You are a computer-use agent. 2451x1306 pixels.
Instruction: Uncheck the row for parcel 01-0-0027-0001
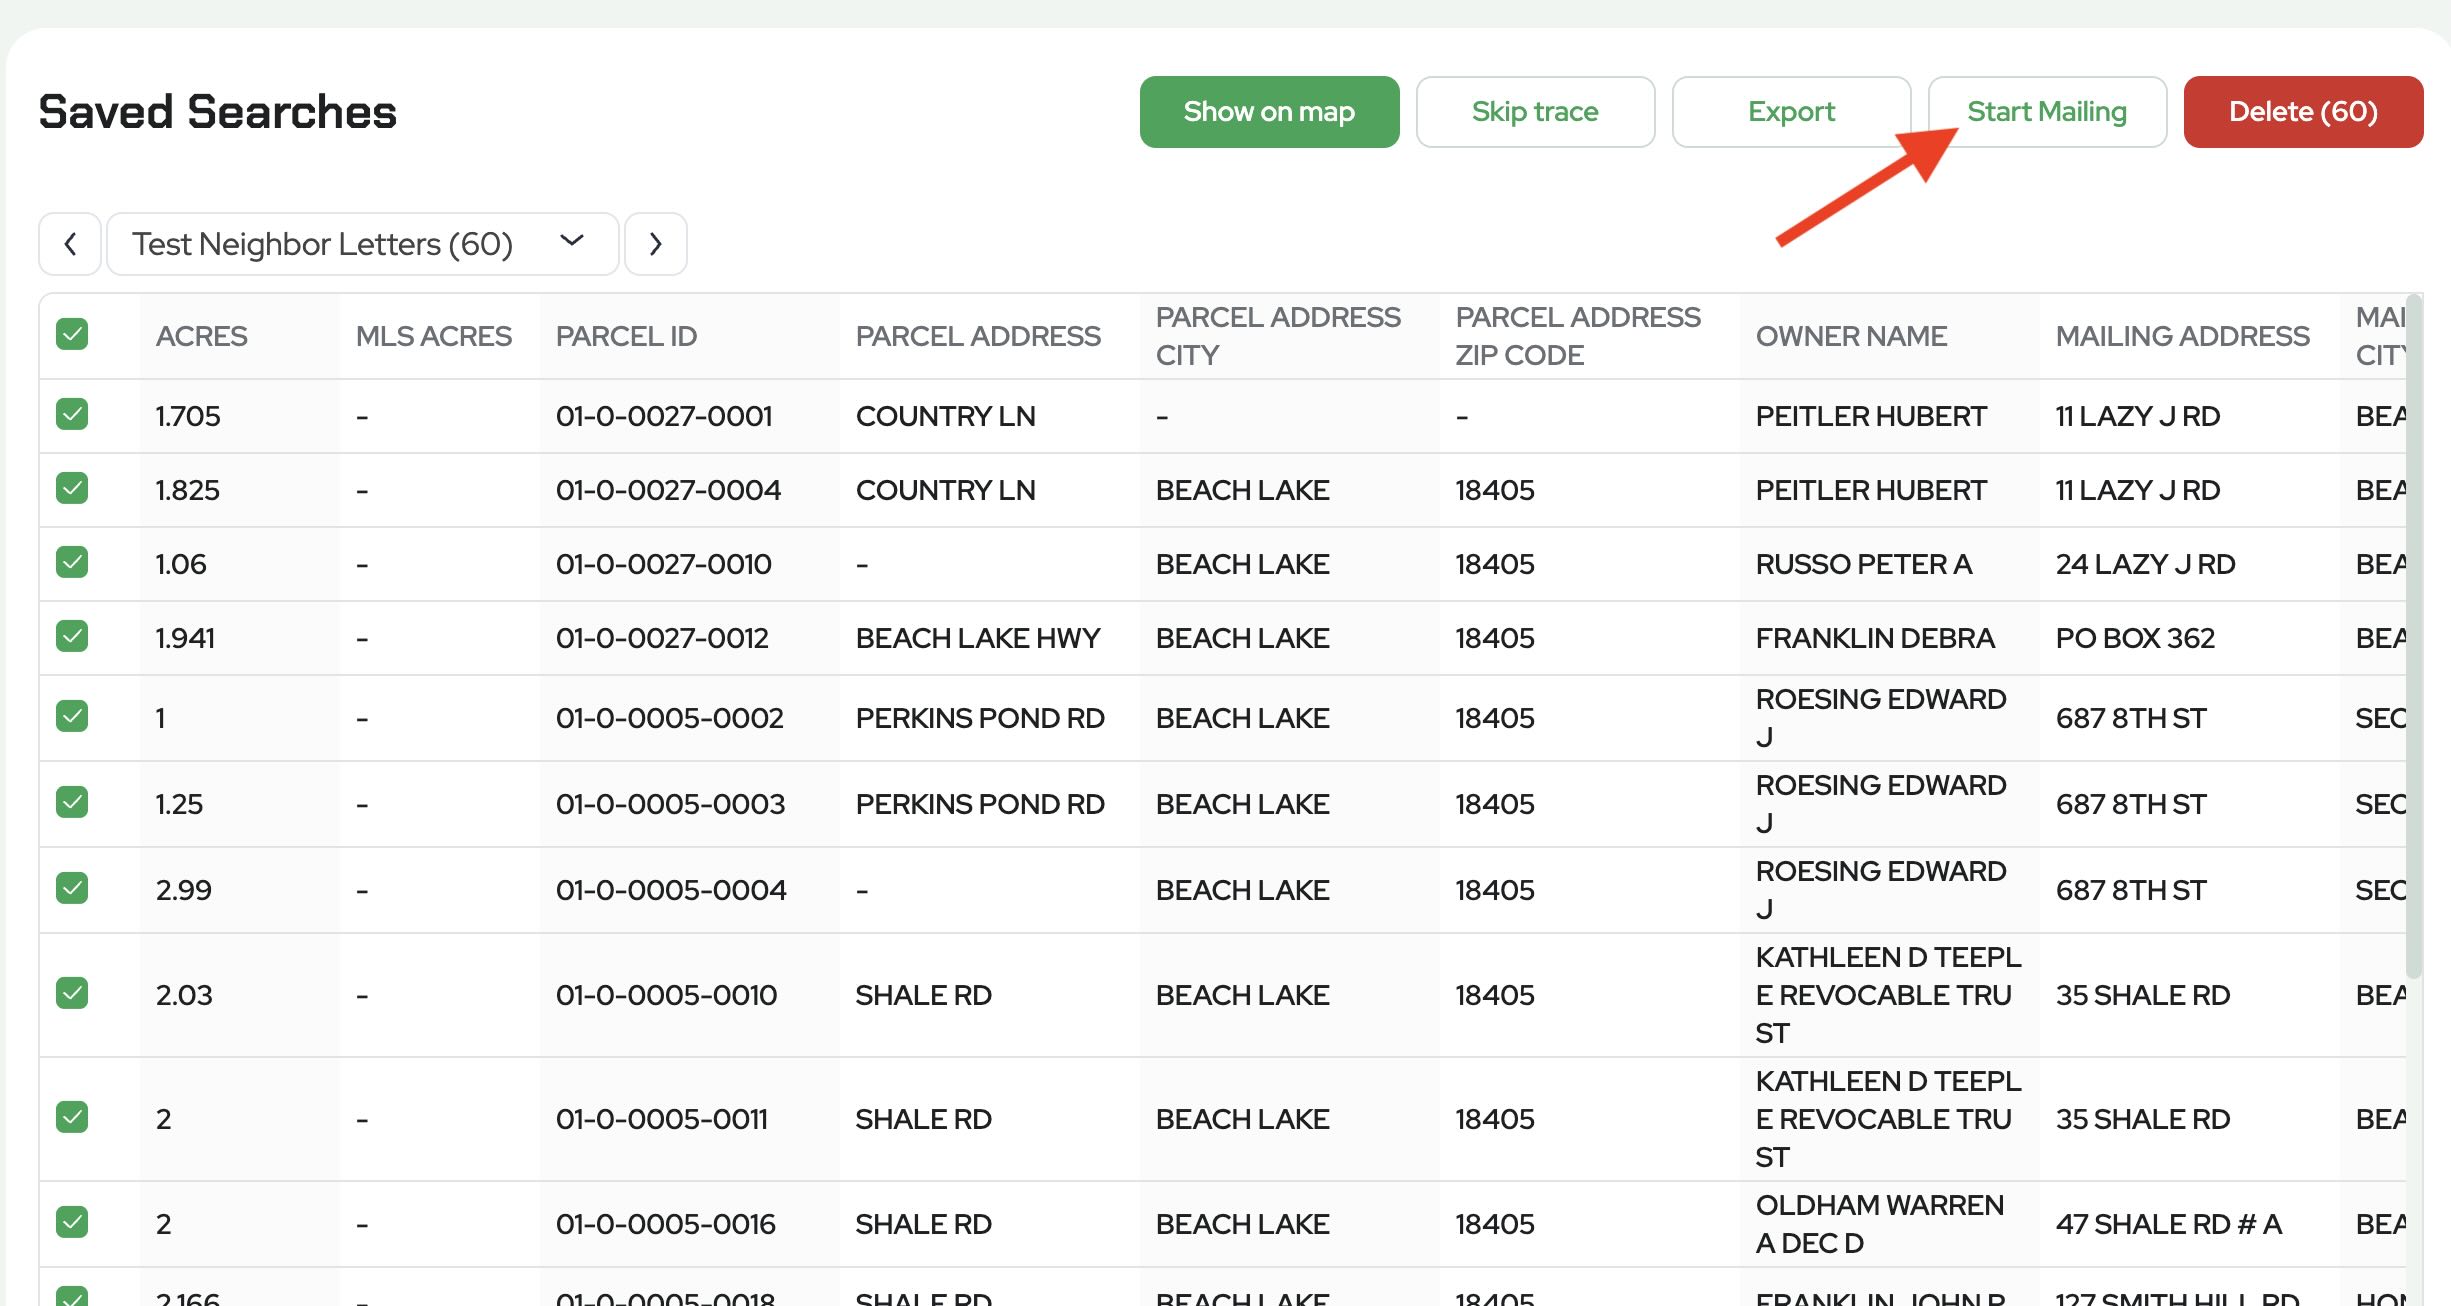[x=72, y=414]
